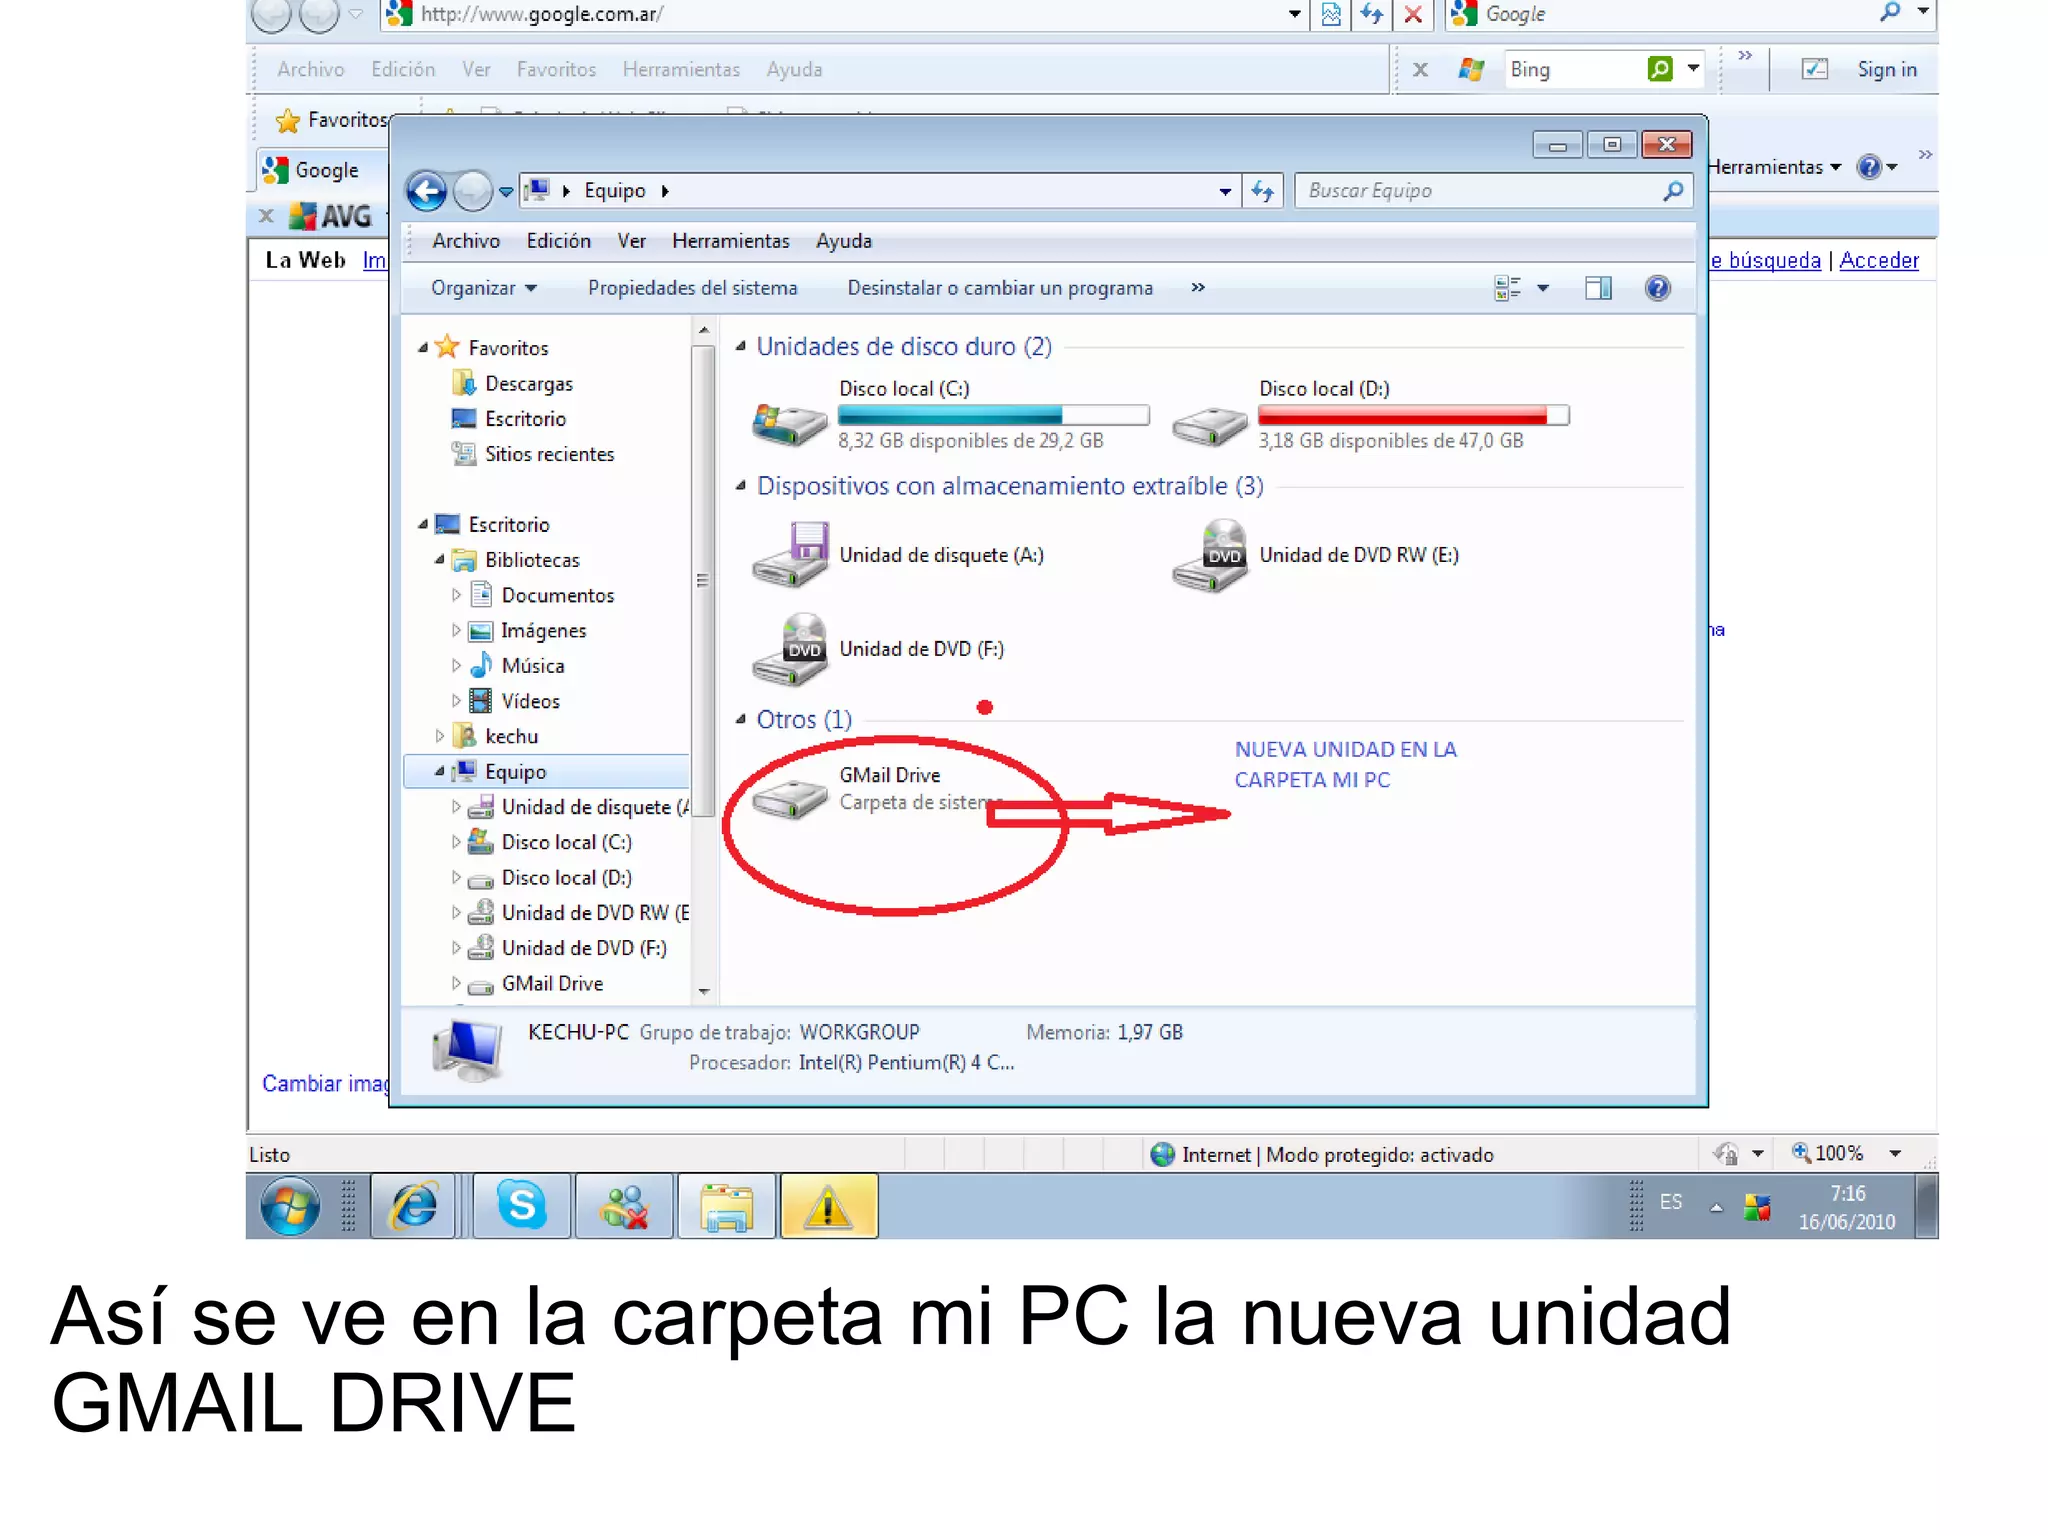Screen dimensions: 2048x1536
Task: Open Unidad de disquete (A:) icon
Action: 789,554
